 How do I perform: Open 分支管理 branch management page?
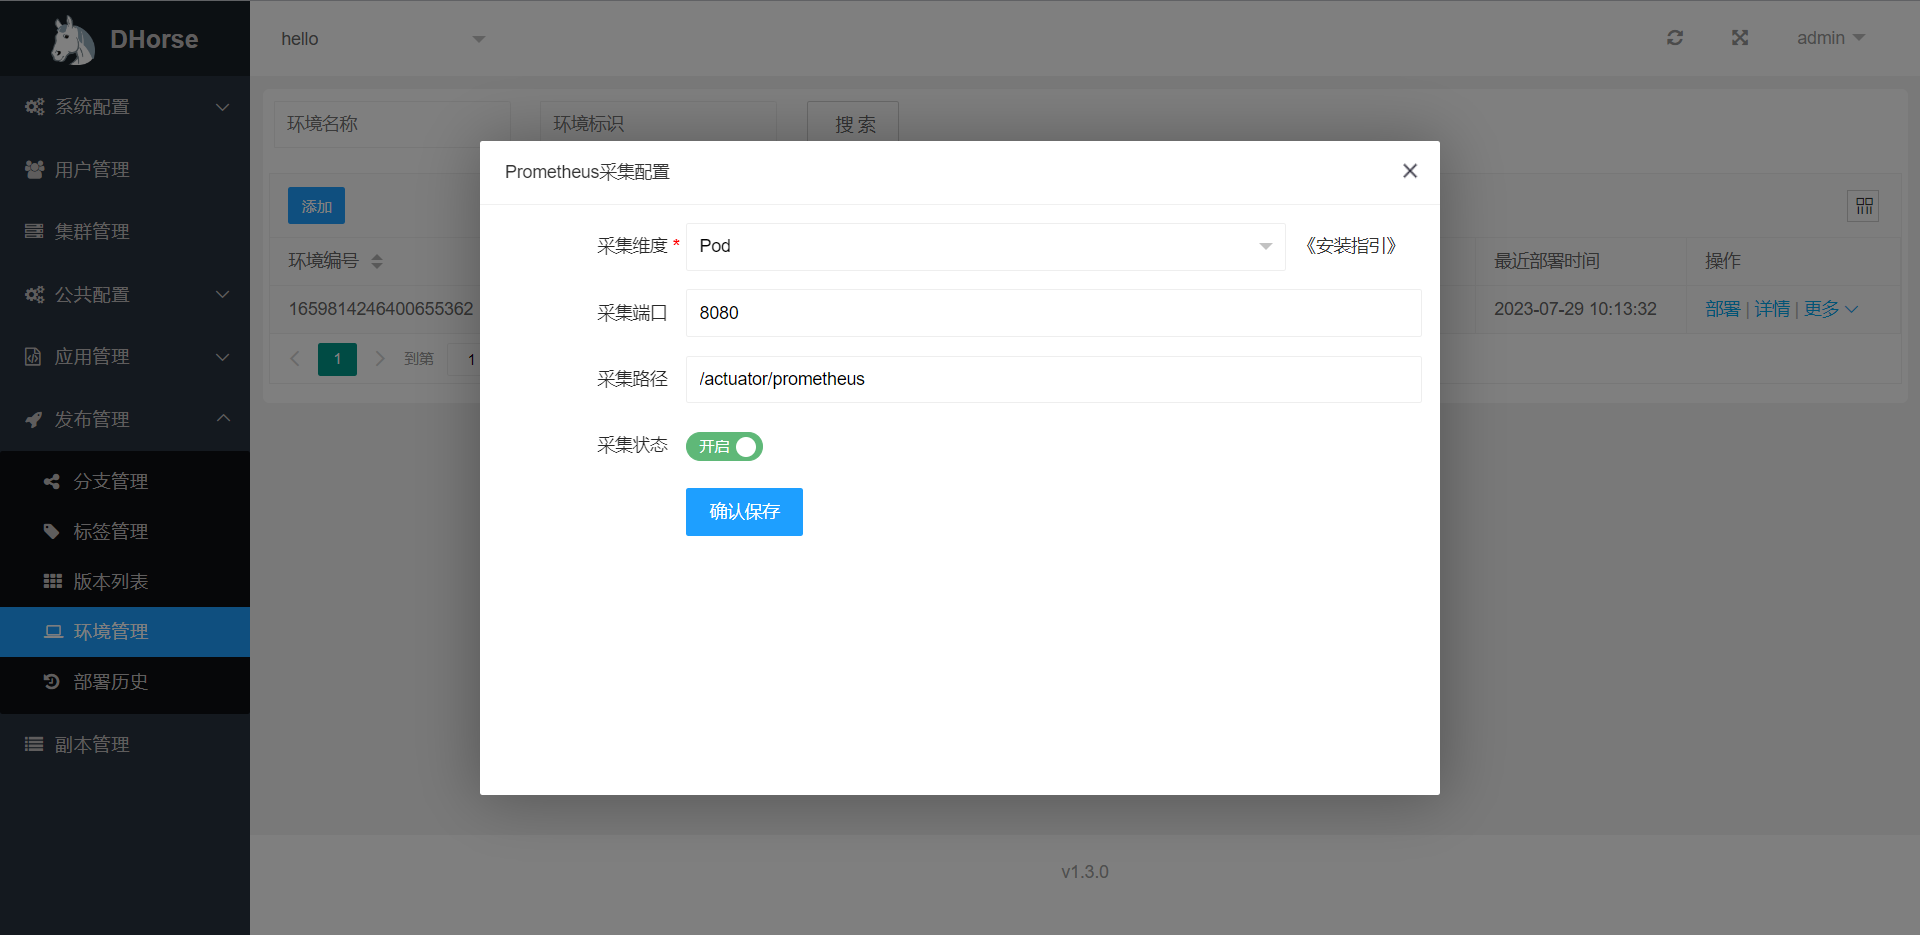coord(110,481)
